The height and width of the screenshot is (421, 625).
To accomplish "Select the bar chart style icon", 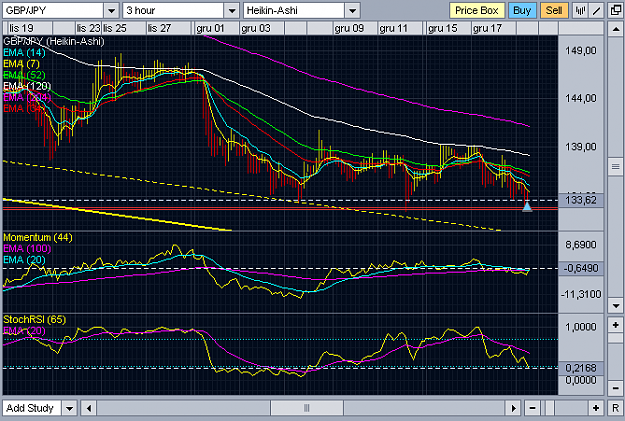I will [580, 11].
